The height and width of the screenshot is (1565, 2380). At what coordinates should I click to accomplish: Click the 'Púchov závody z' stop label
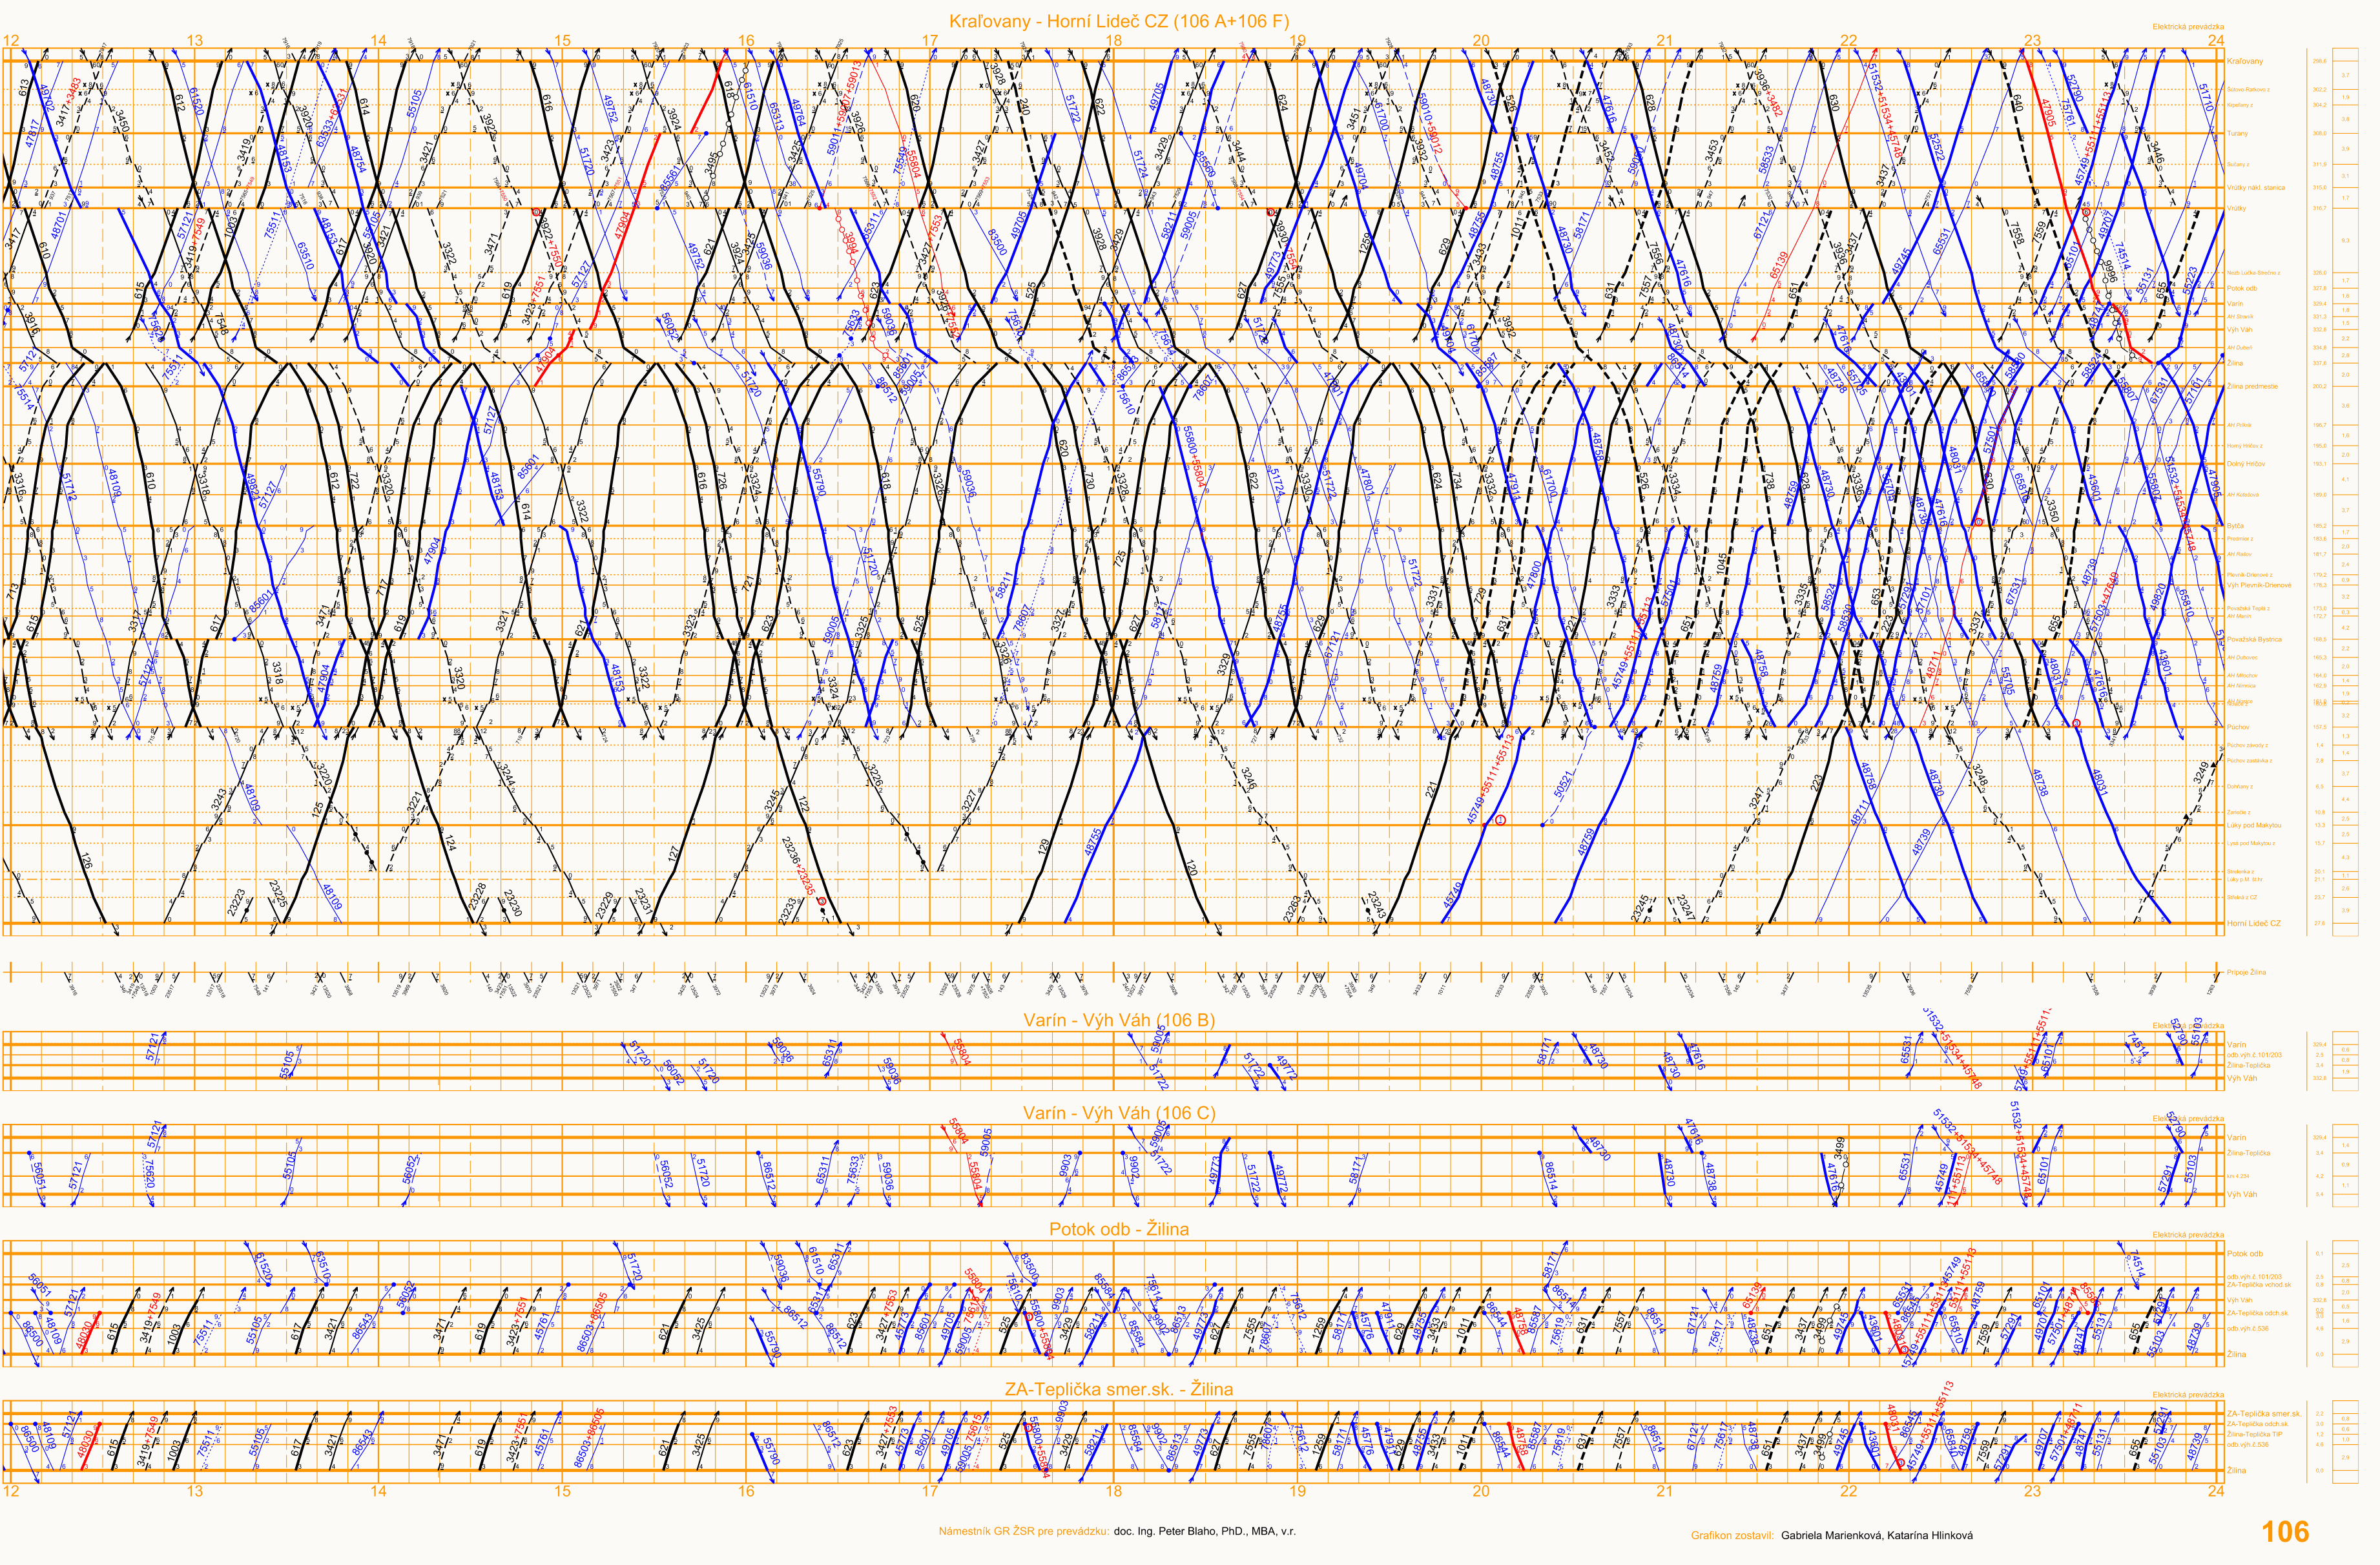point(2247,746)
